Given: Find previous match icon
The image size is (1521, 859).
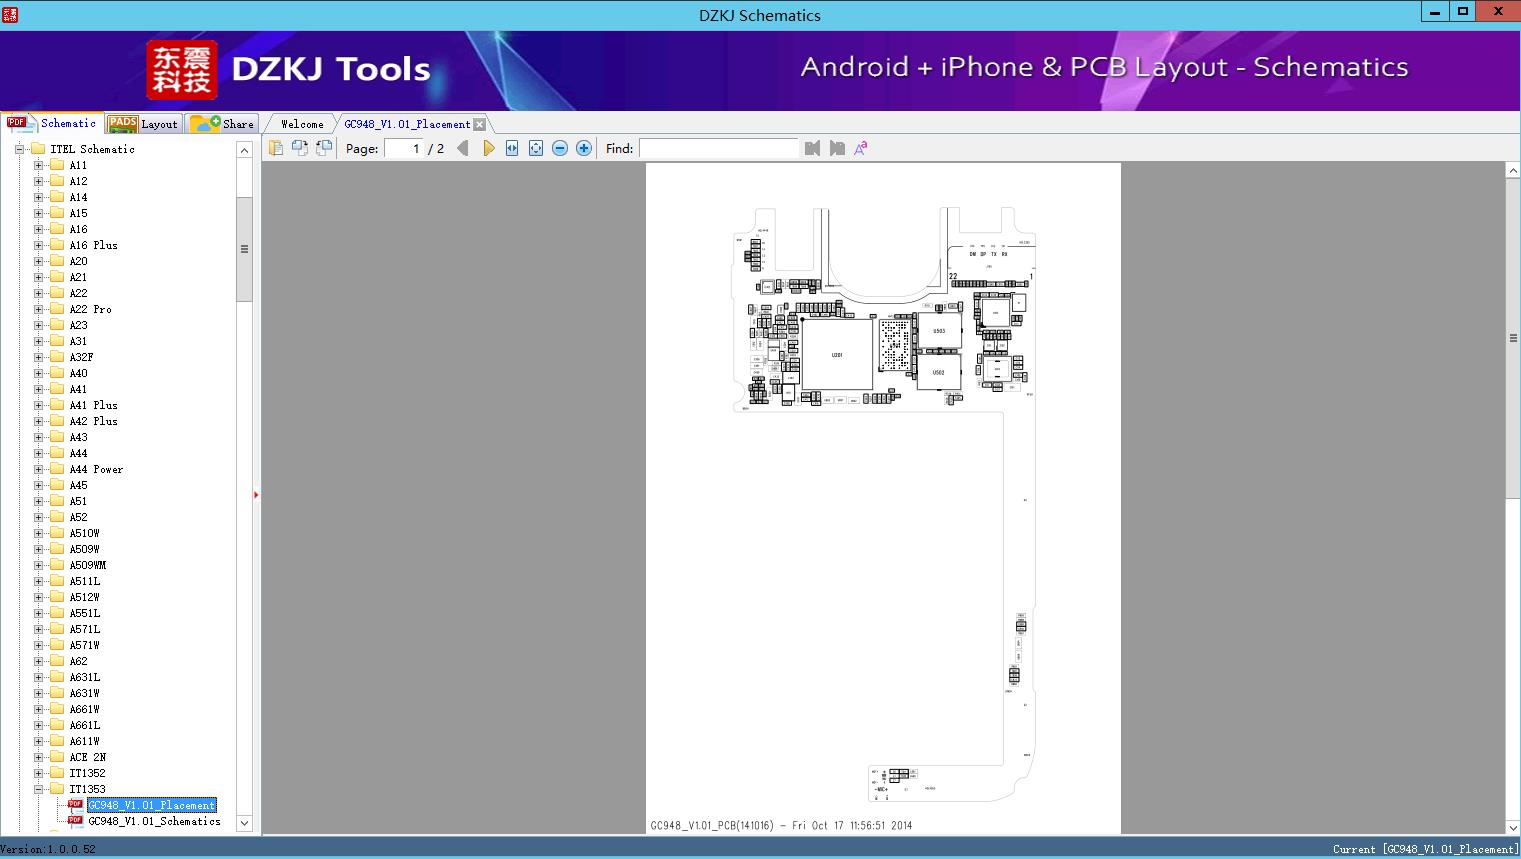Looking at the screenshot, I should [x=812, y=148].
